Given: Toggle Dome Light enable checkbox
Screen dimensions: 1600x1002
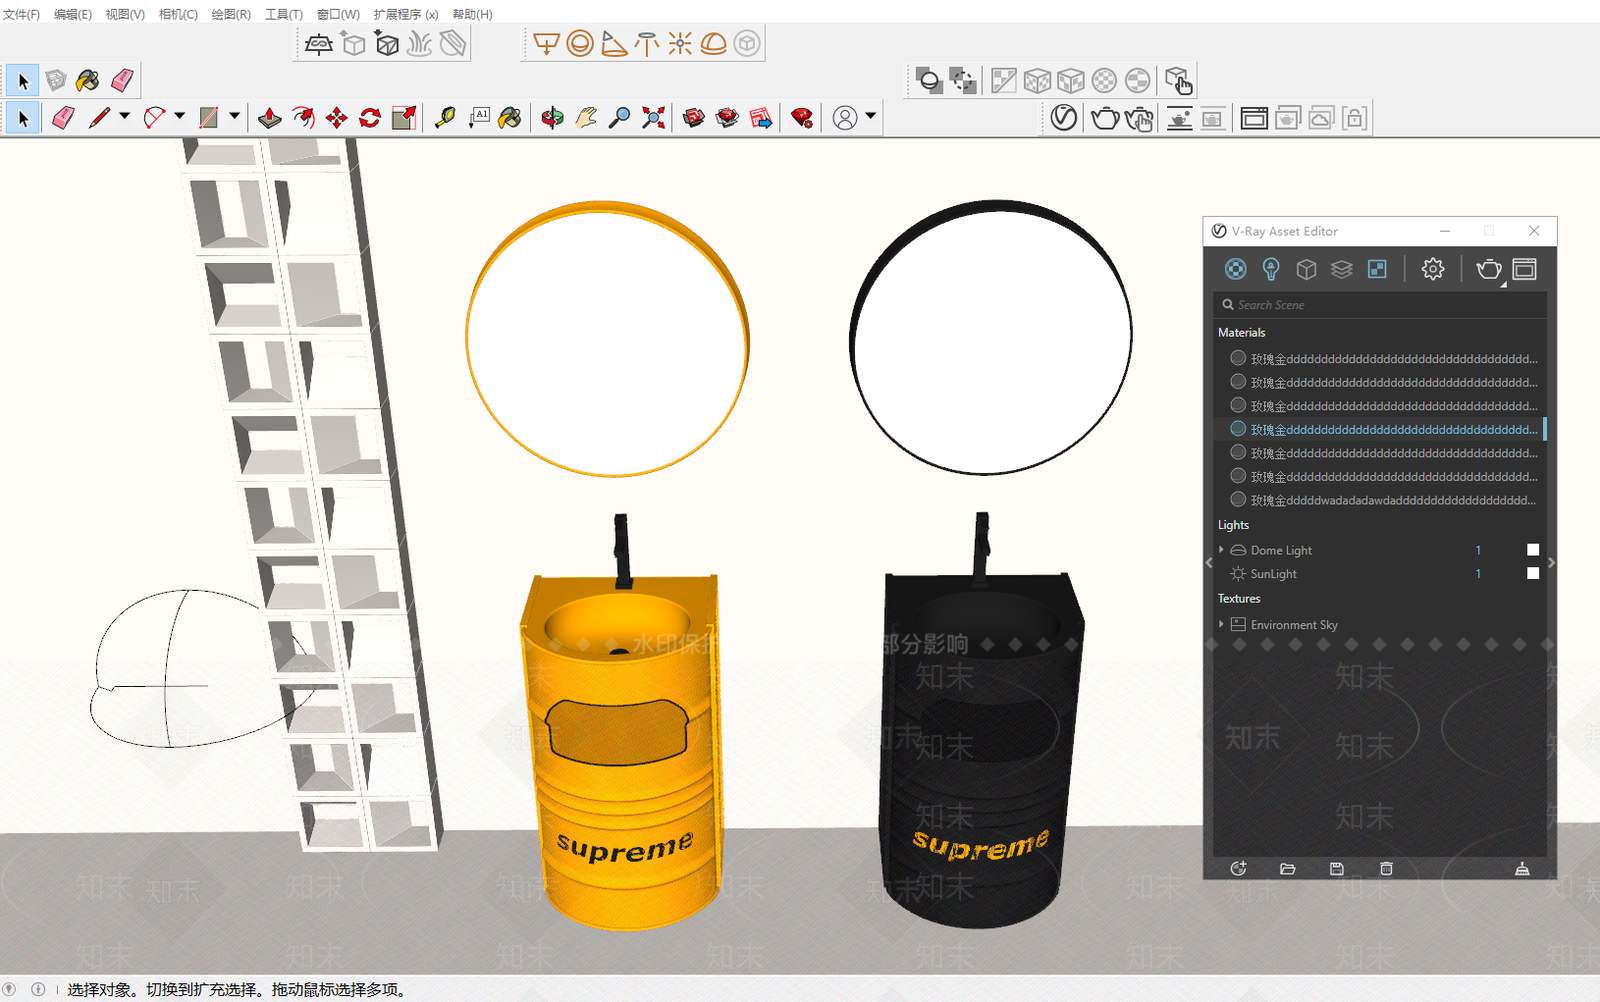Looking at the screenshot, I should pos(1533,550).
